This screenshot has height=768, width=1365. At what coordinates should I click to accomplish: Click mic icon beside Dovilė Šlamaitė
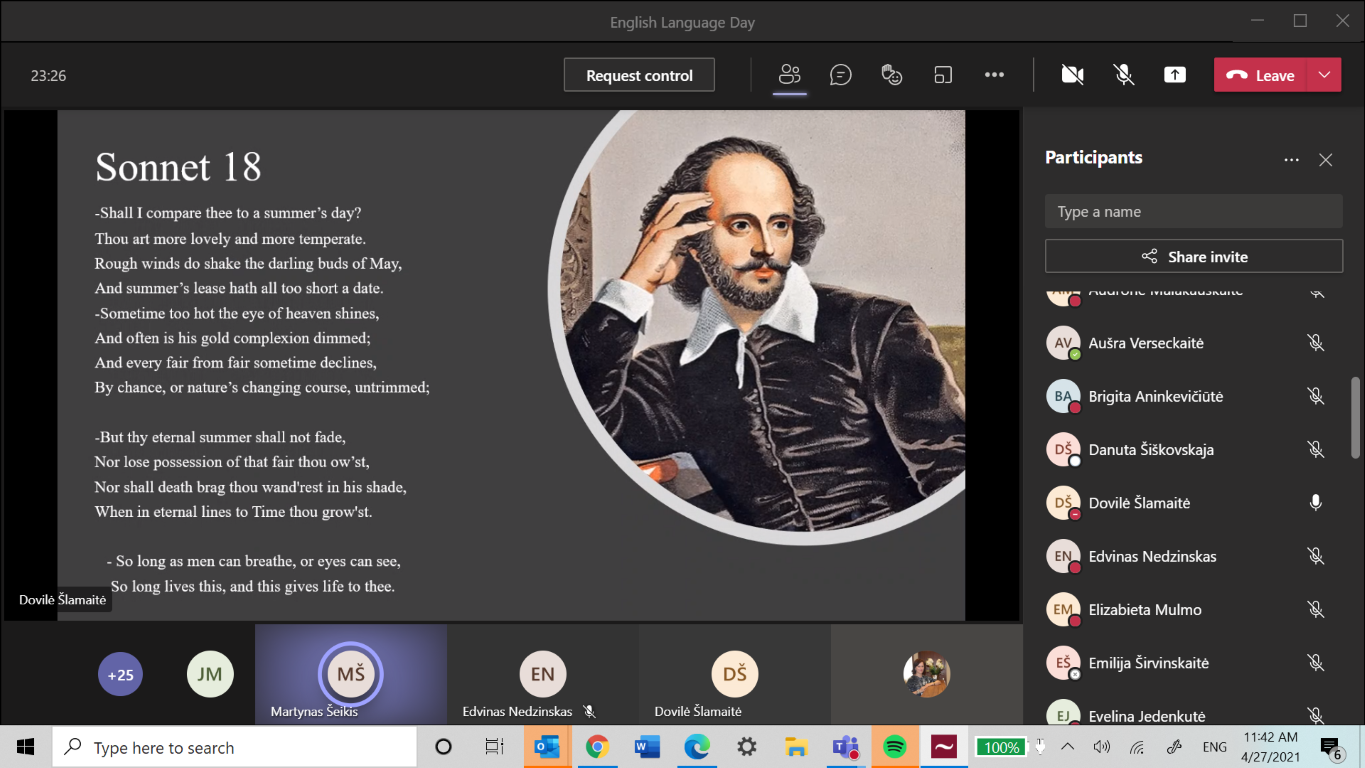pyautogui.click(x=1316, y=503)
